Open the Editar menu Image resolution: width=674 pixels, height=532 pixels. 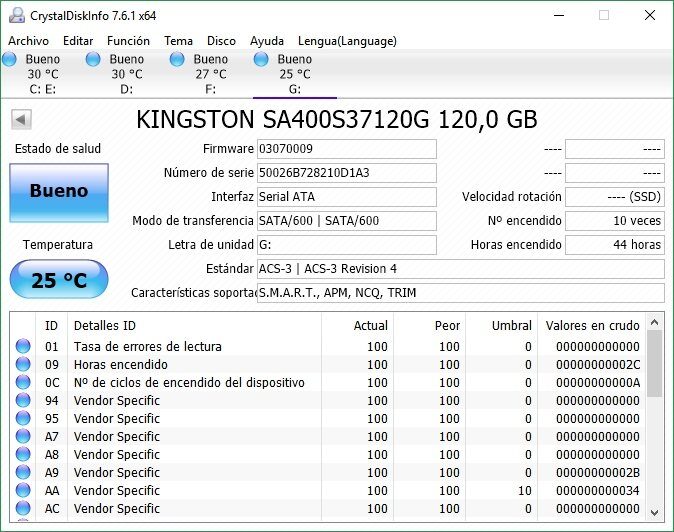coord(78,41)
